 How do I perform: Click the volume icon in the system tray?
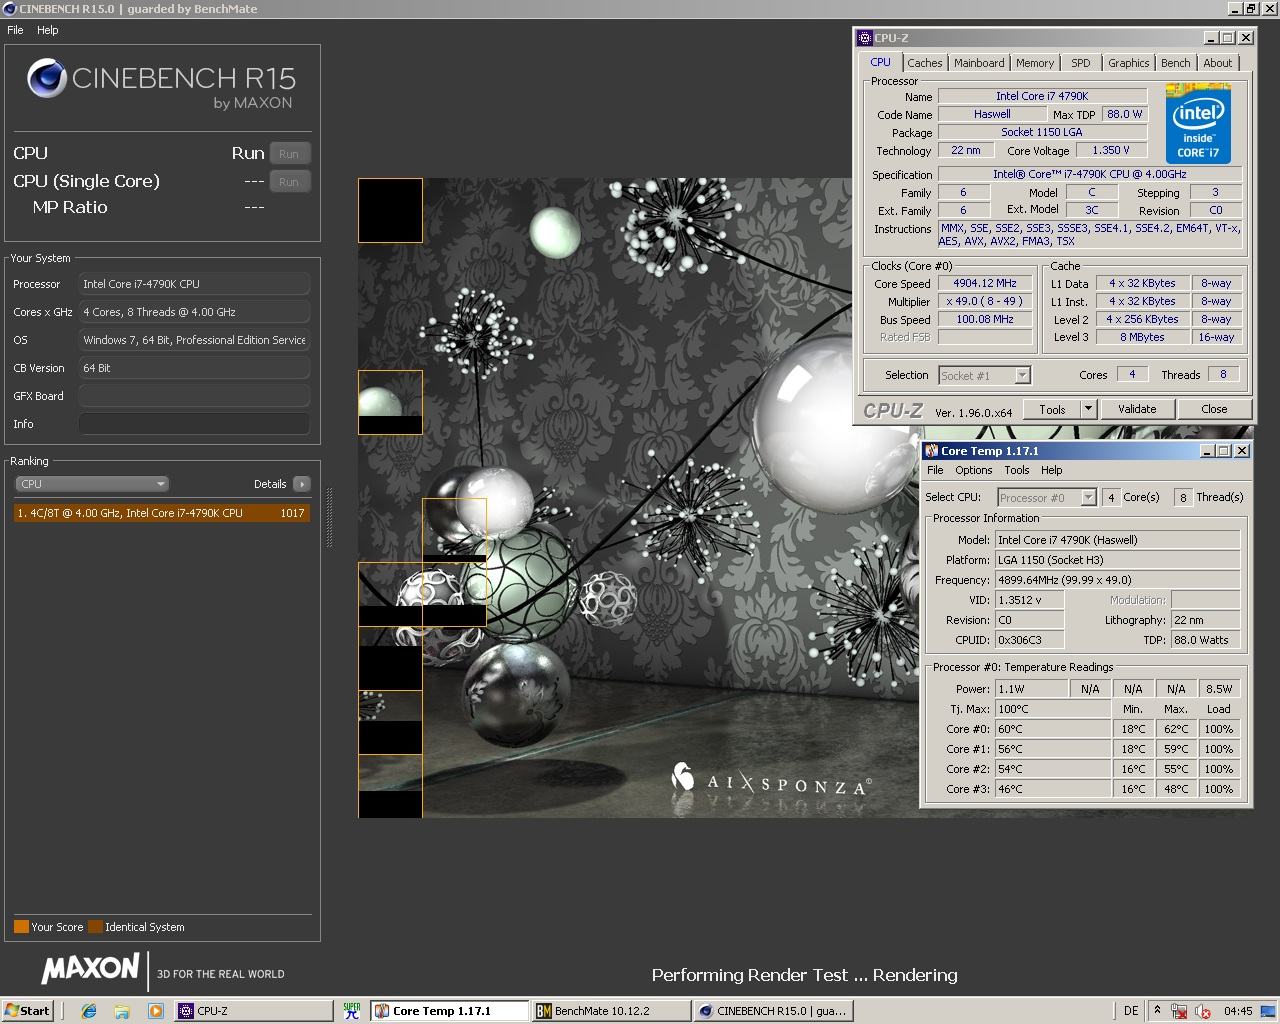[x=1203, y=1011]
